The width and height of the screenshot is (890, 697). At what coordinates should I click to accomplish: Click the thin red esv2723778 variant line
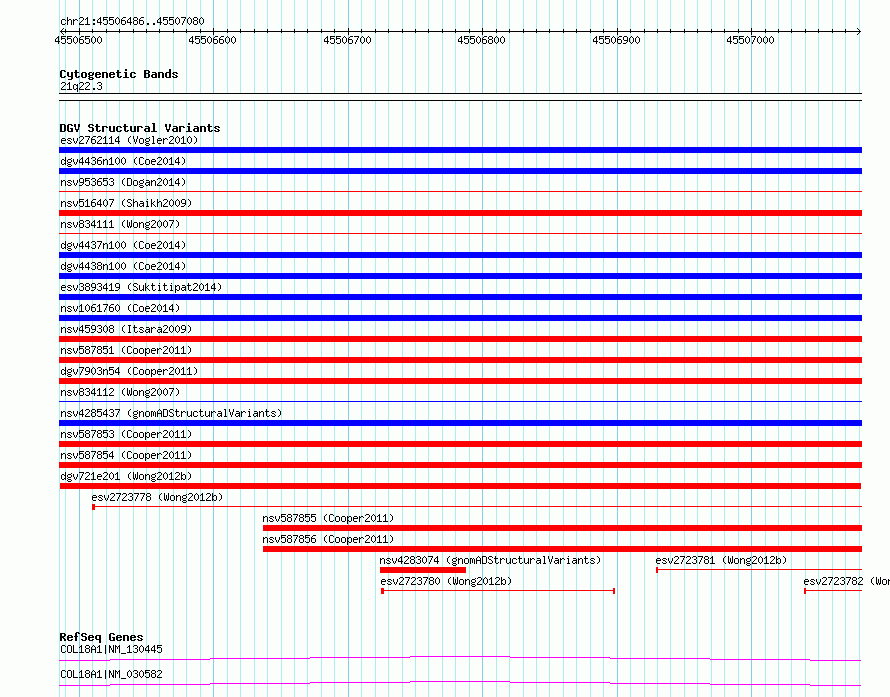click(477, 506)
